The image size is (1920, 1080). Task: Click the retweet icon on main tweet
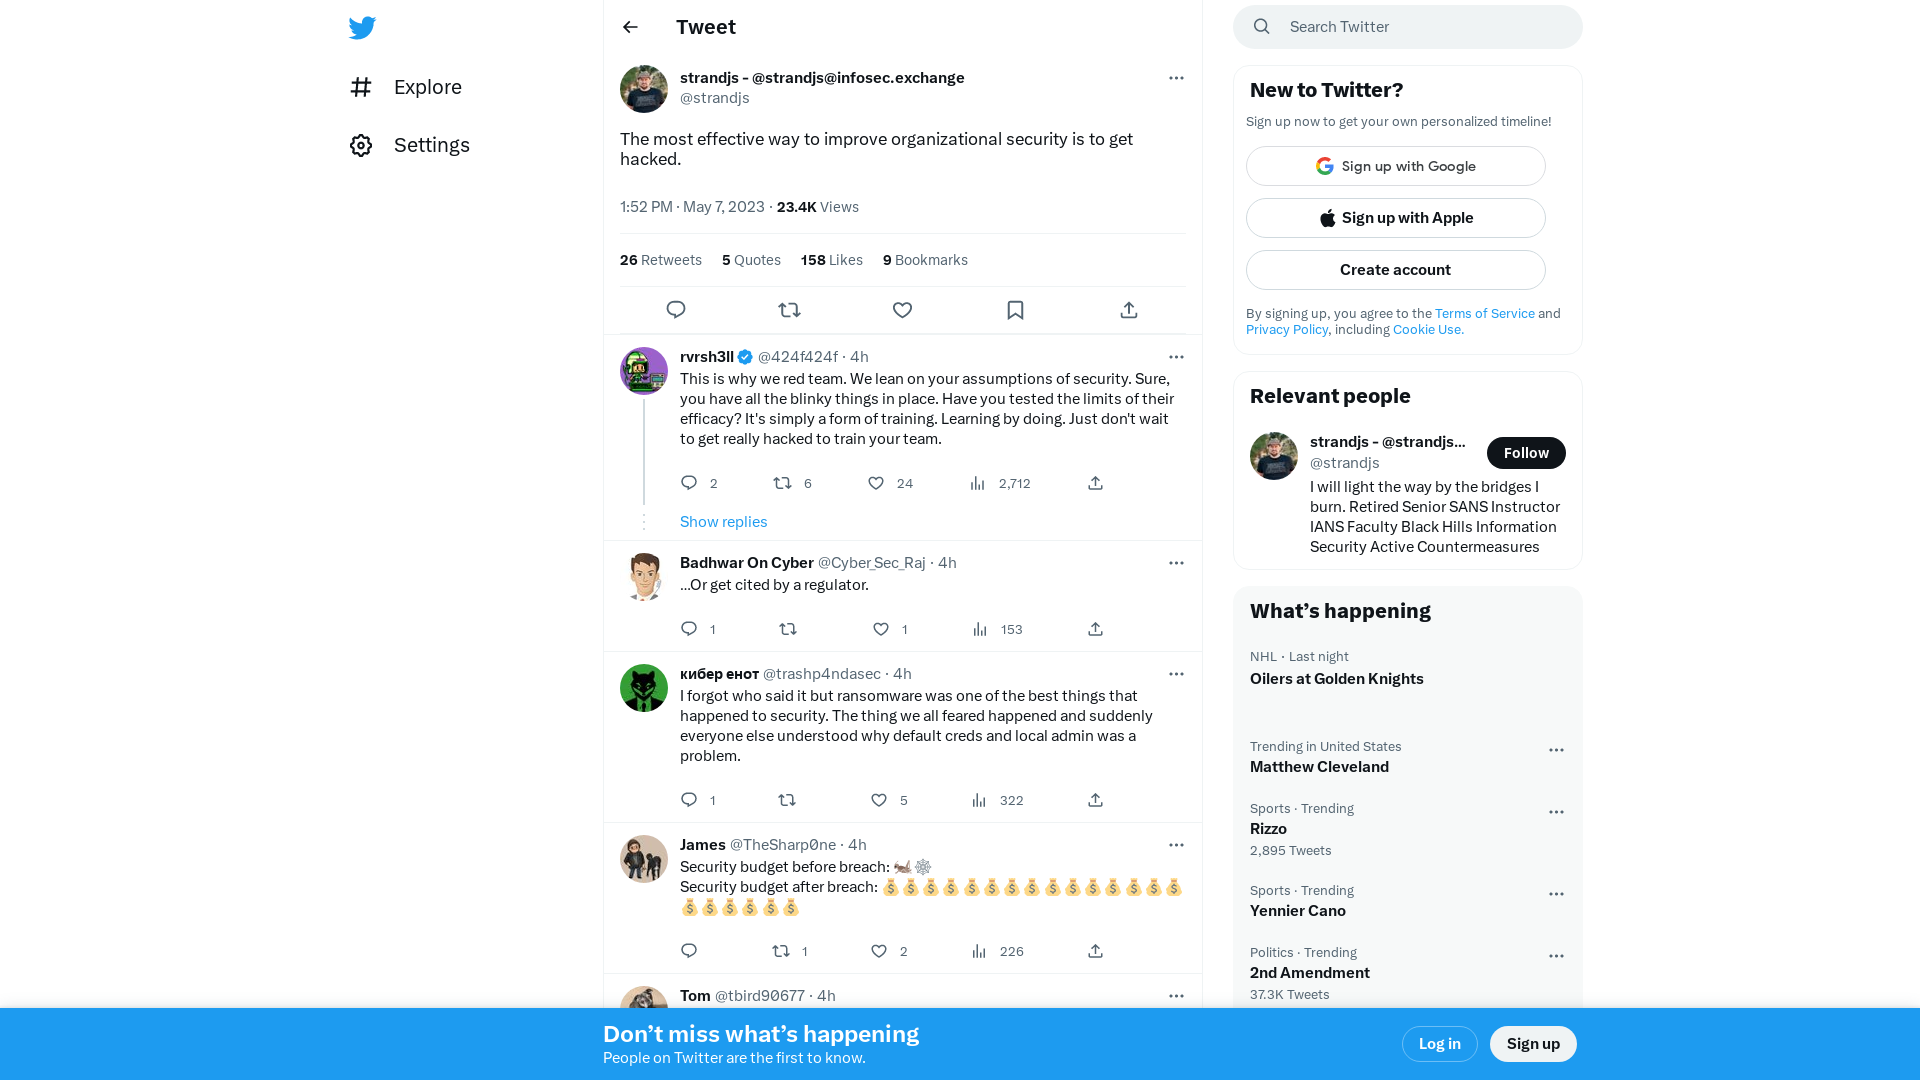(789, 309)
